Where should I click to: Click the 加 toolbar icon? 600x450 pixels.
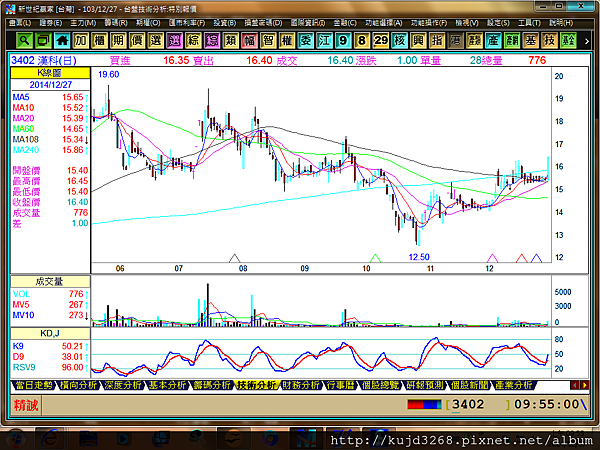point(81,40)
